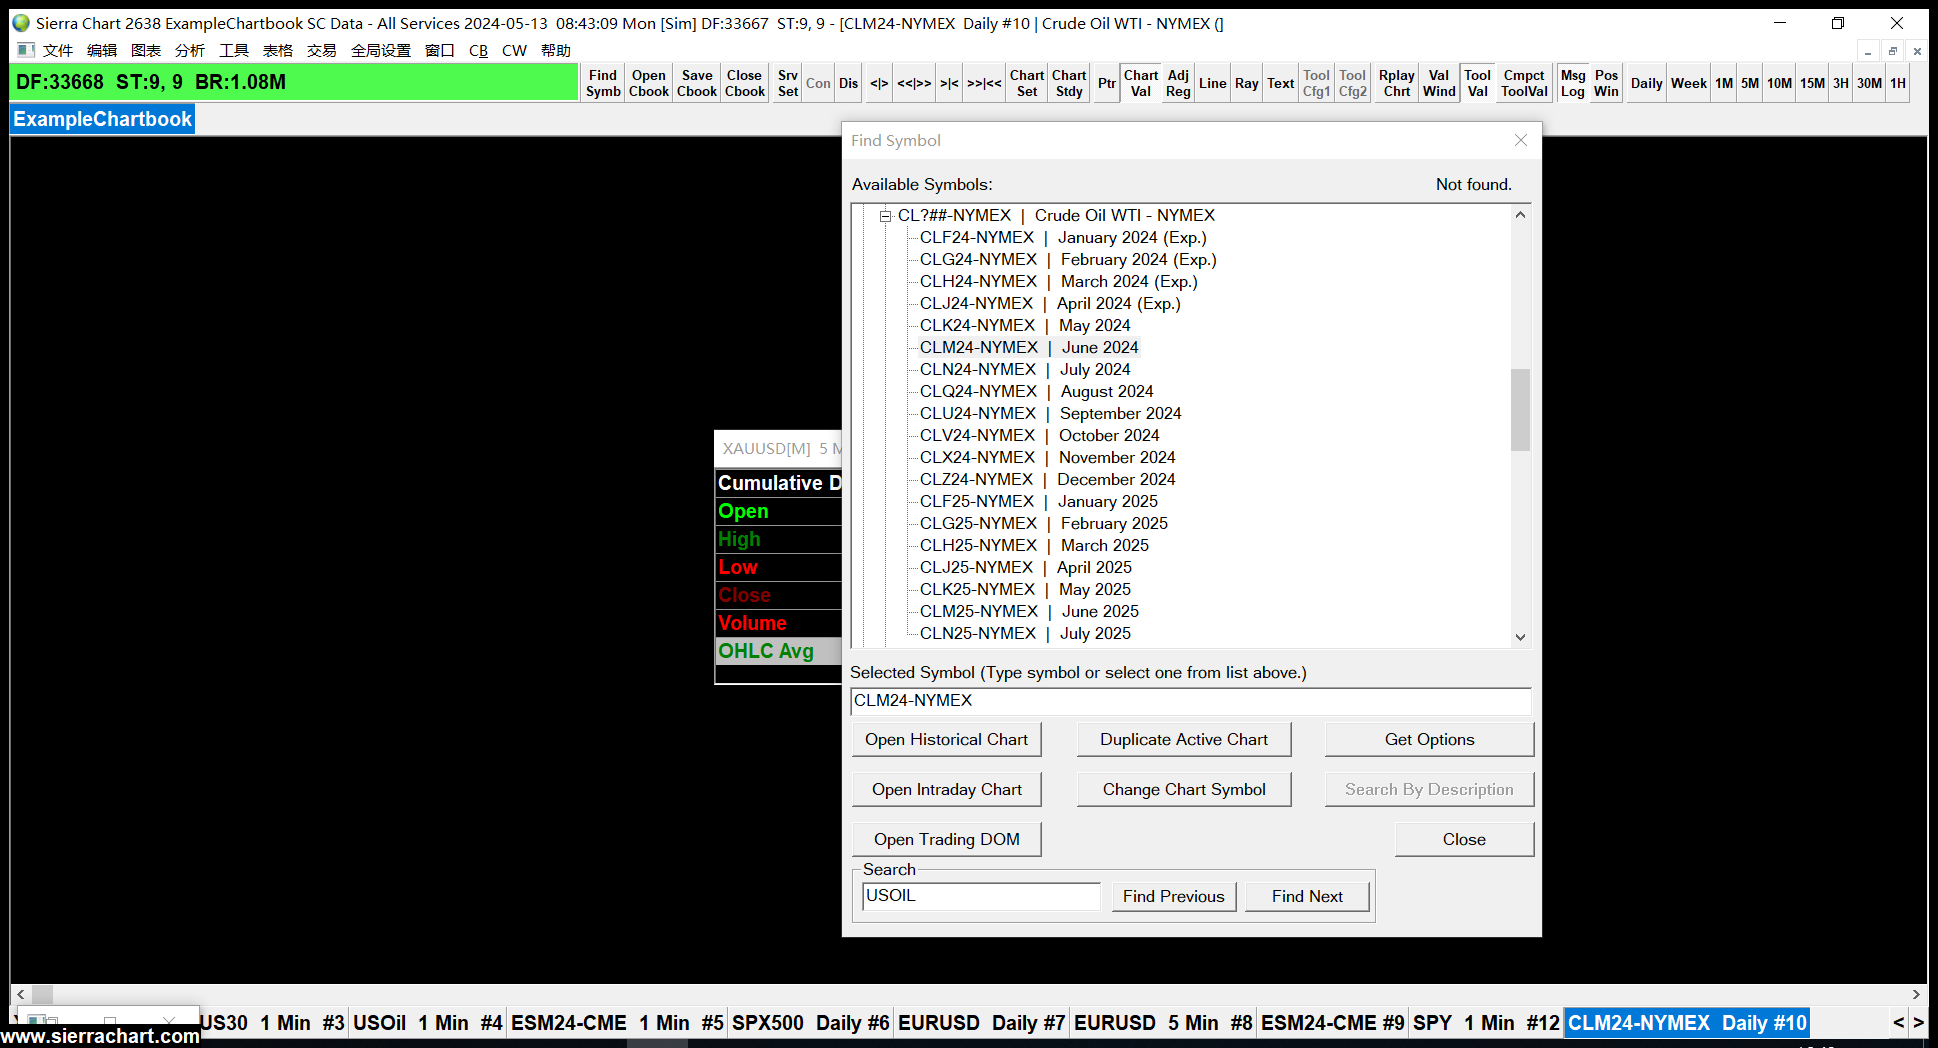
Task: Click Save Cbook toolbar button
Action: pos(697,83)
